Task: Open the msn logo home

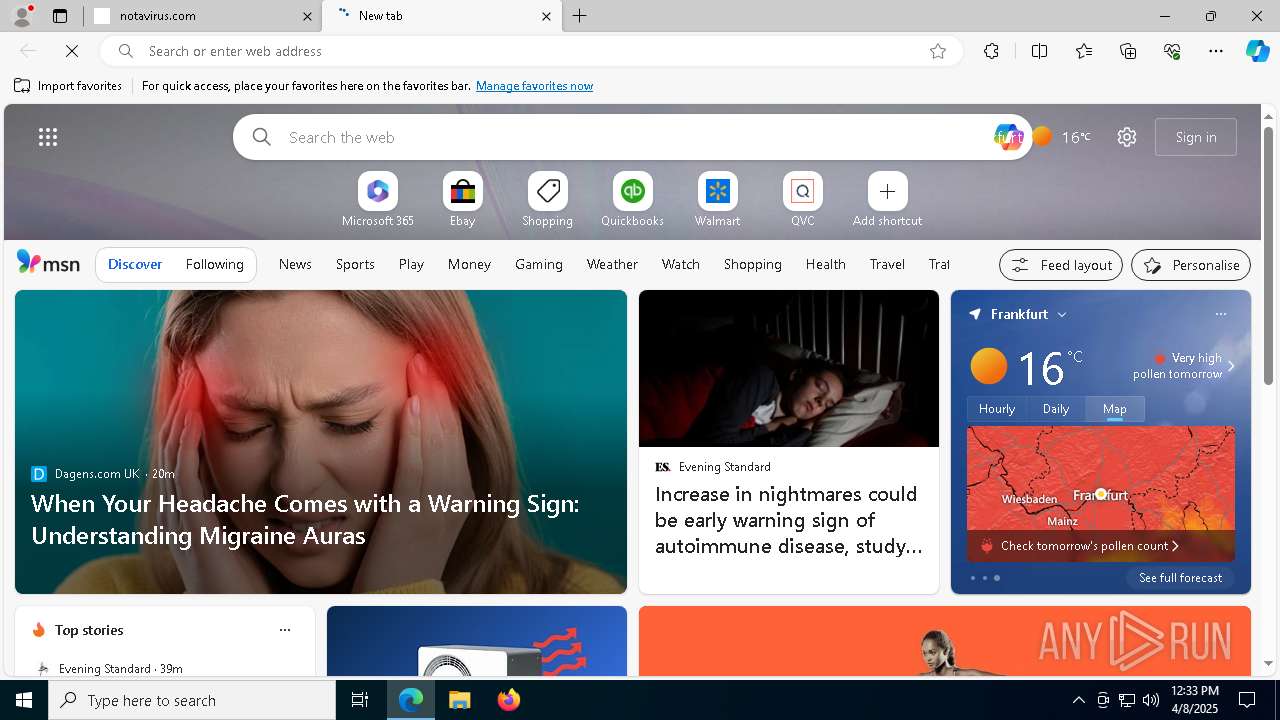Action: click(48, 263)
